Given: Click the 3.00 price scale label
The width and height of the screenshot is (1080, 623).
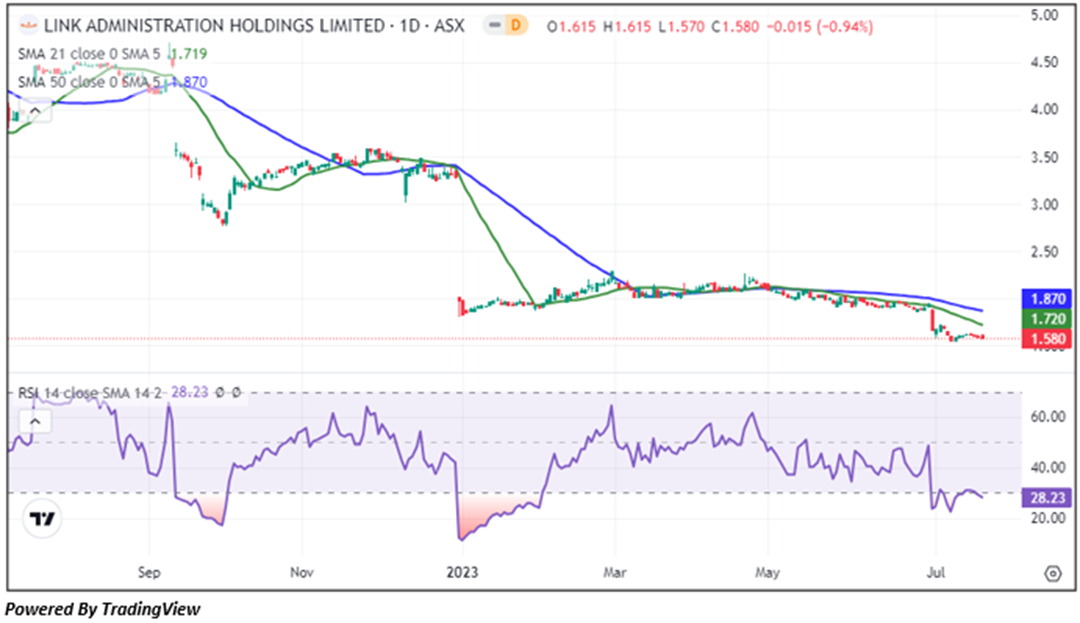Looking at the screenshot, I should [1045, 205].
